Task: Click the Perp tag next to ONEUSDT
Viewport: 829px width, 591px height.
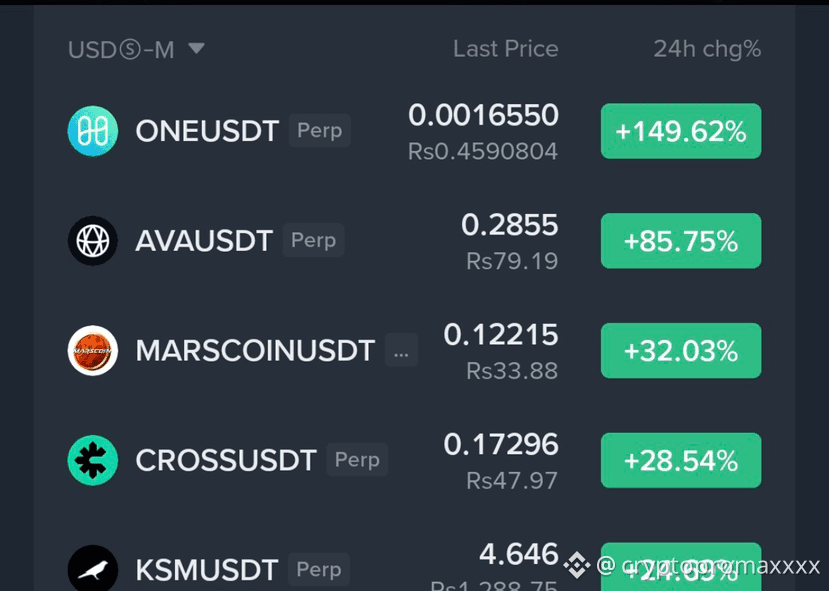Action: [x=319, y=130]
